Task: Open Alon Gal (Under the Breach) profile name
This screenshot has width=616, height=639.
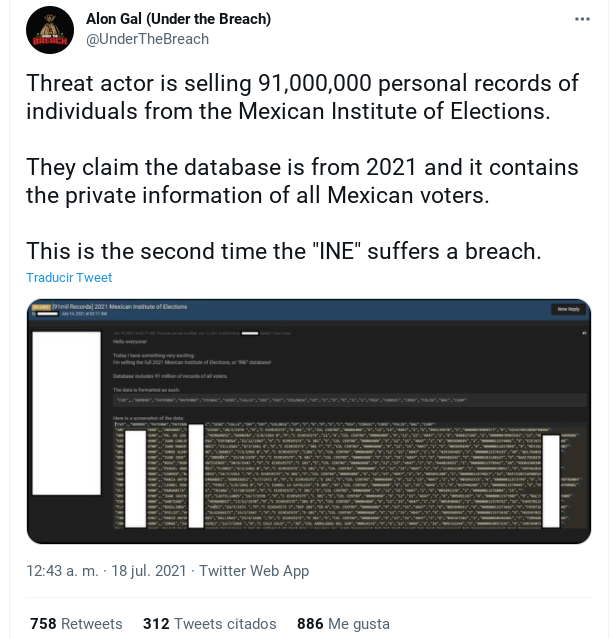Action: (179, 19)
